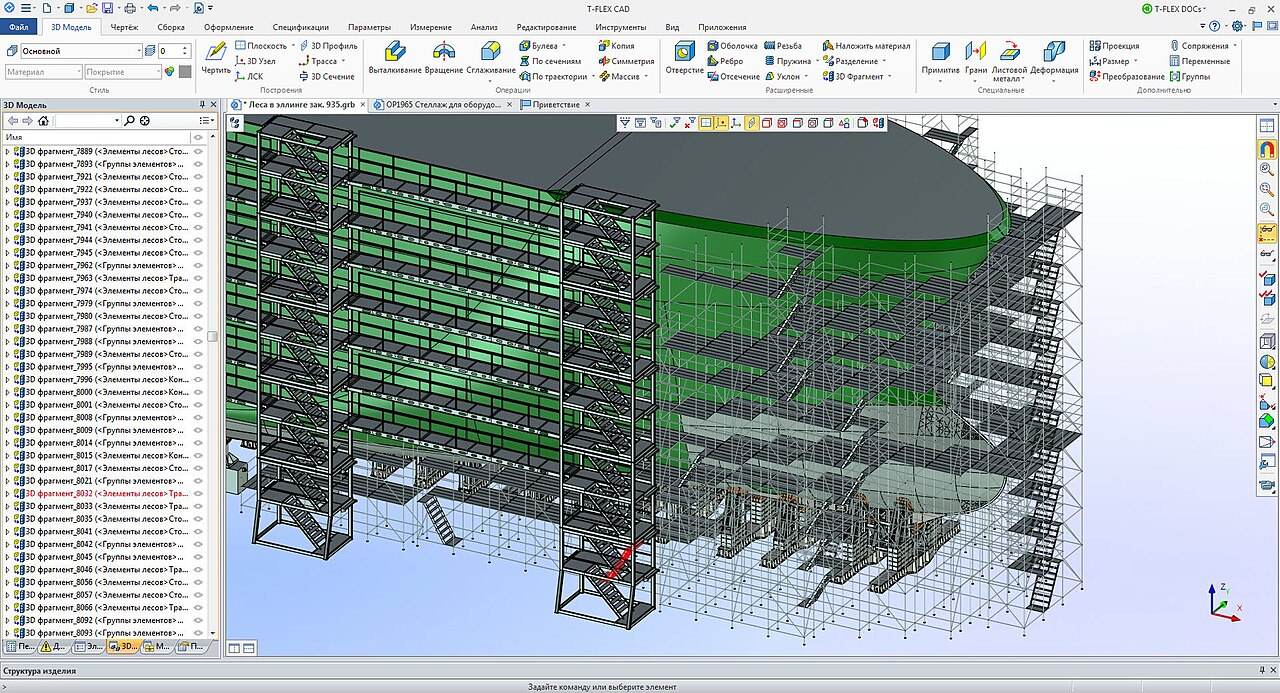Viewport: 1280px width, 693px height.
Task: Insert a 3D Узел node
Action: pyautogui.click(x=255, y=61)
